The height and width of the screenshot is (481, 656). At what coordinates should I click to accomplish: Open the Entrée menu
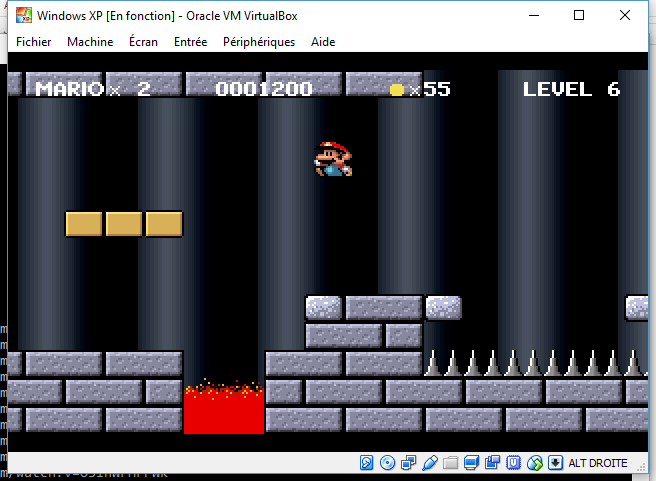[190, 42]
